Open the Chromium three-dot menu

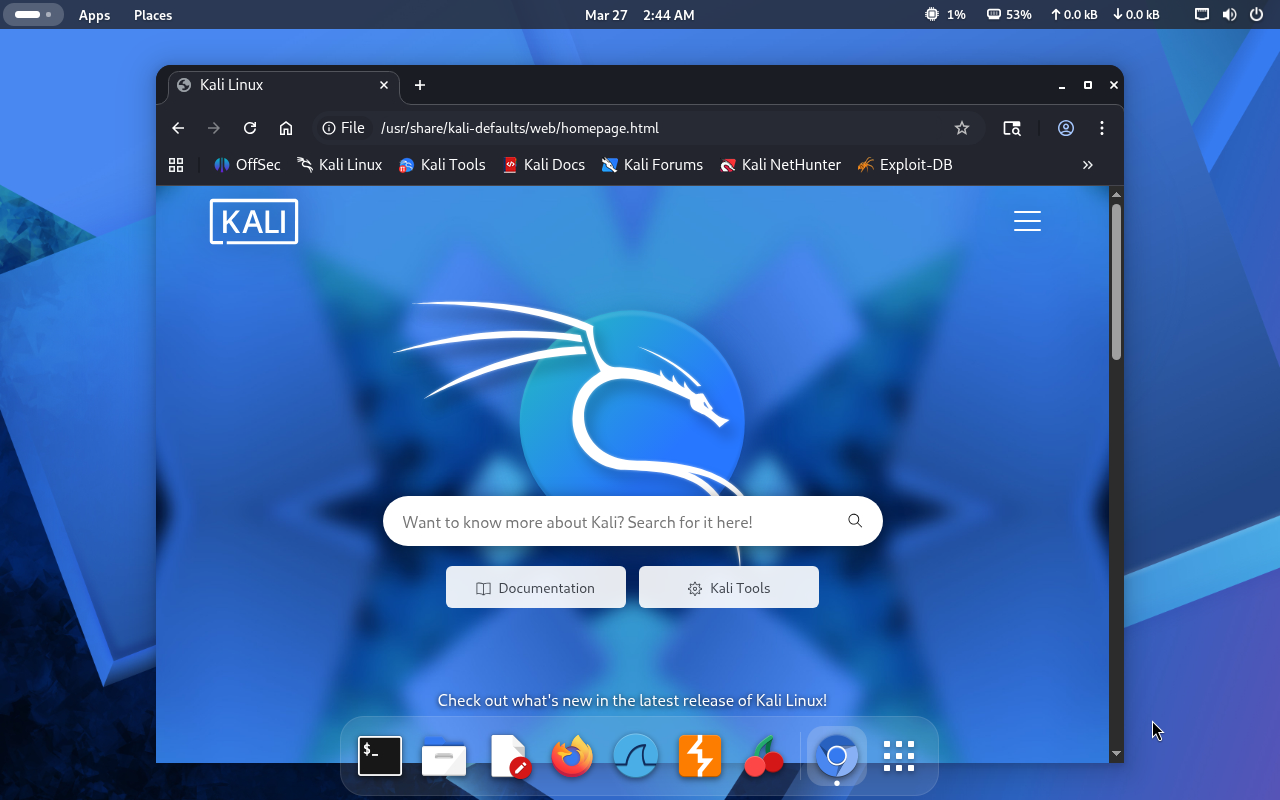tap(1102, 128)
